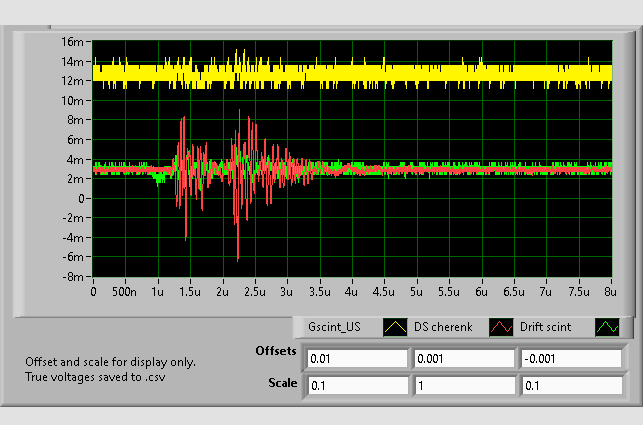The height and width of the screenshot is (425, 643).
Task: Click the Gscint_US offset field showing 0.01
Action: [357, 359]
